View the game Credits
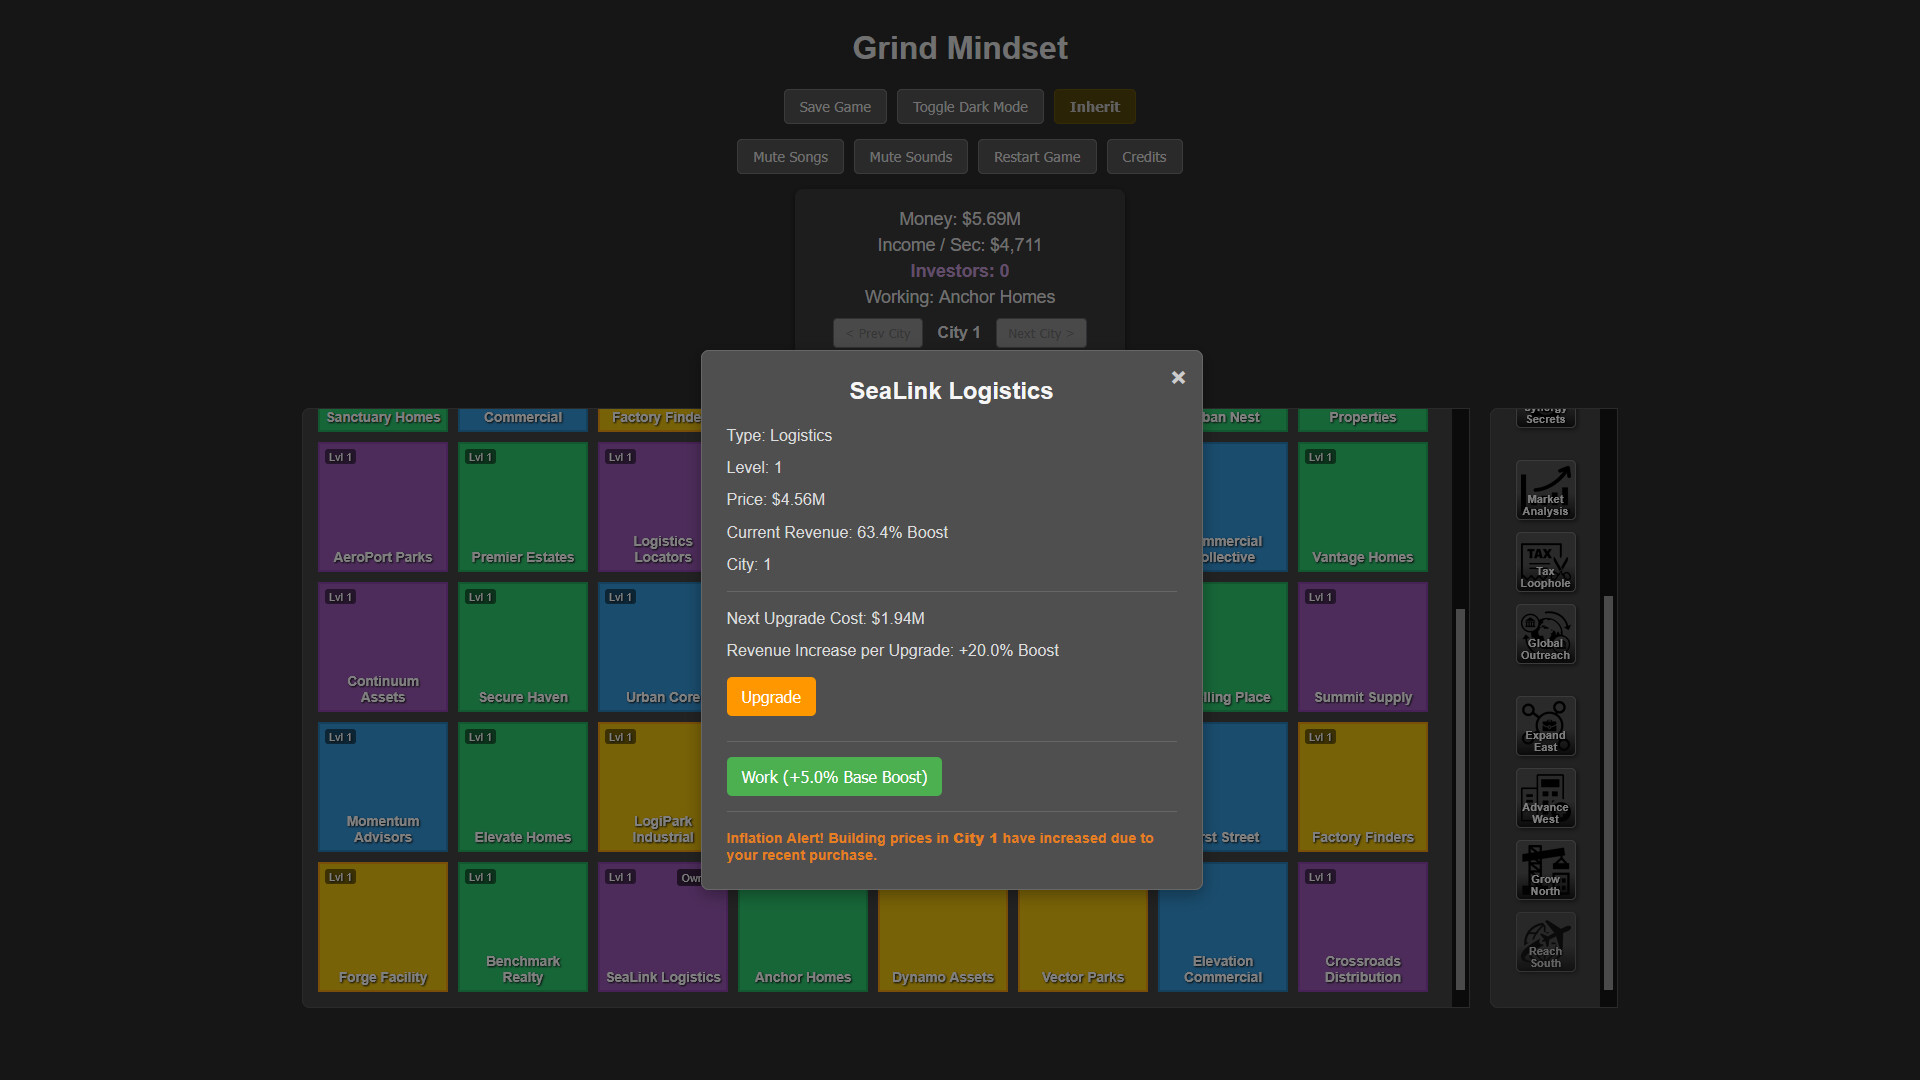Viewport: 1920px width, 1080px height. pos(1144,156)
